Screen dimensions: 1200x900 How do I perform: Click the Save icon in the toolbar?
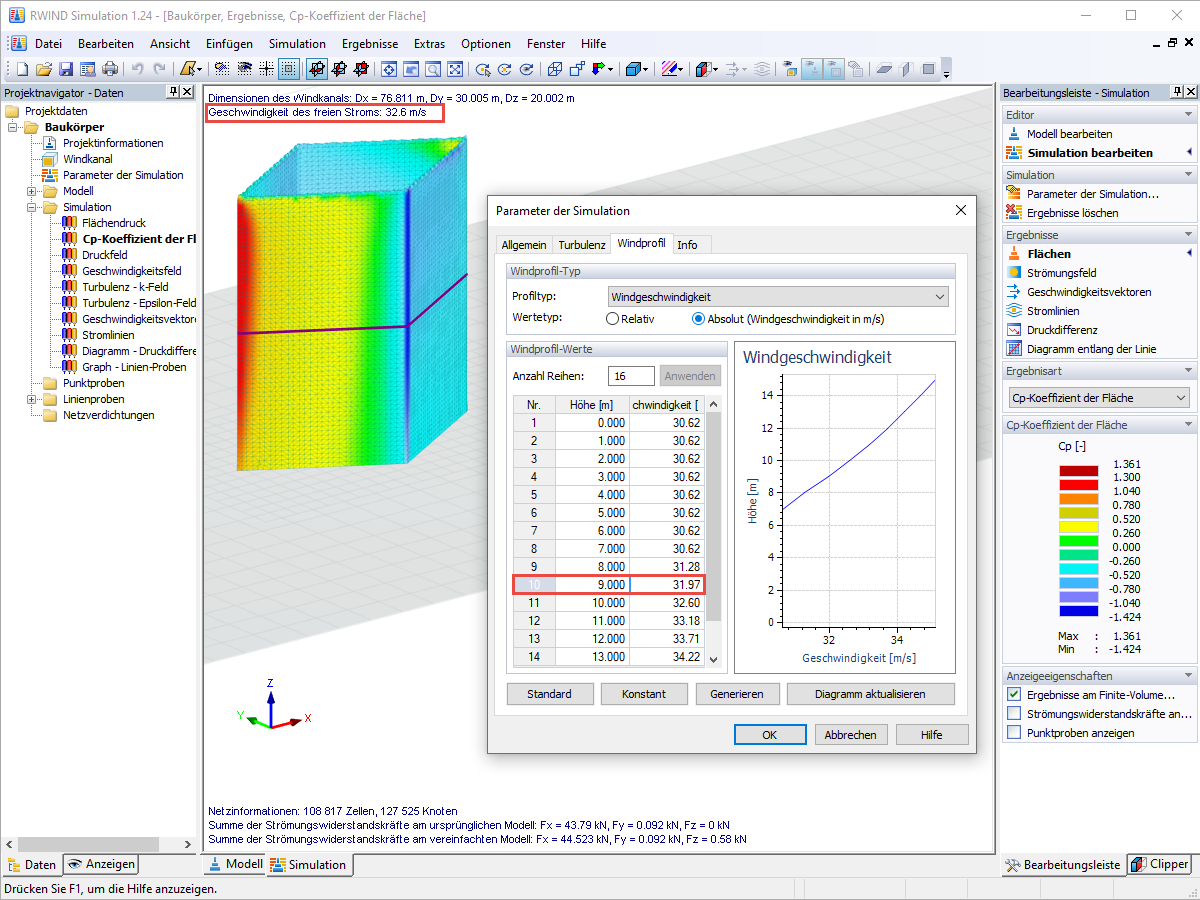(x=66, y=69)
